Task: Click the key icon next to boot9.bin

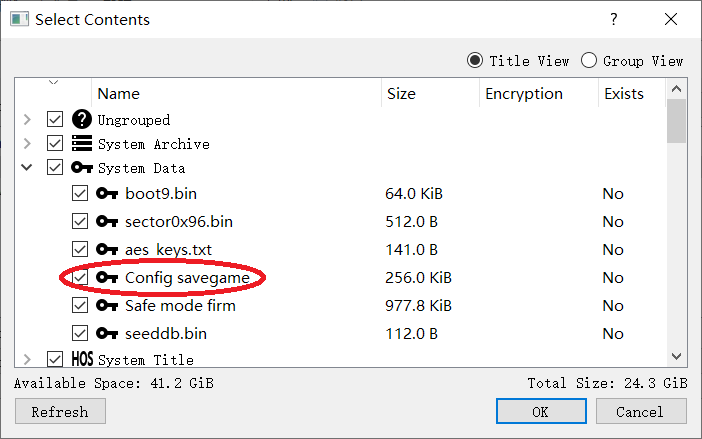Action: pos(107,193)
